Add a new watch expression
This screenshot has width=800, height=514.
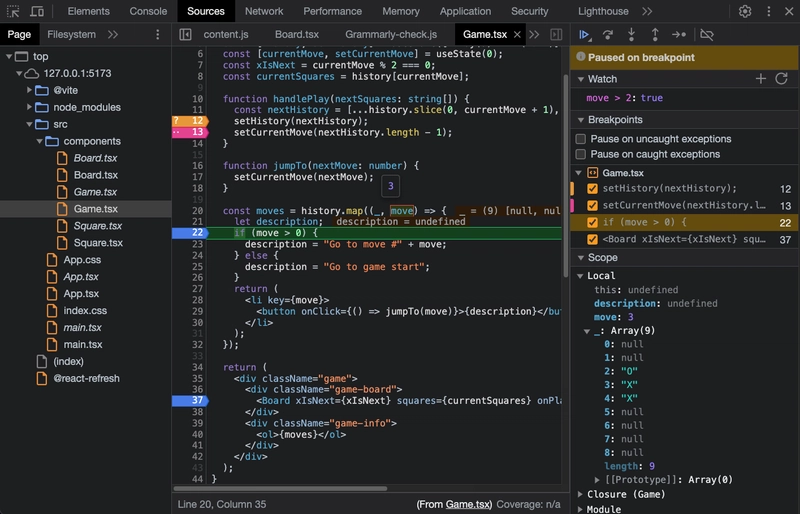point(761,79)
